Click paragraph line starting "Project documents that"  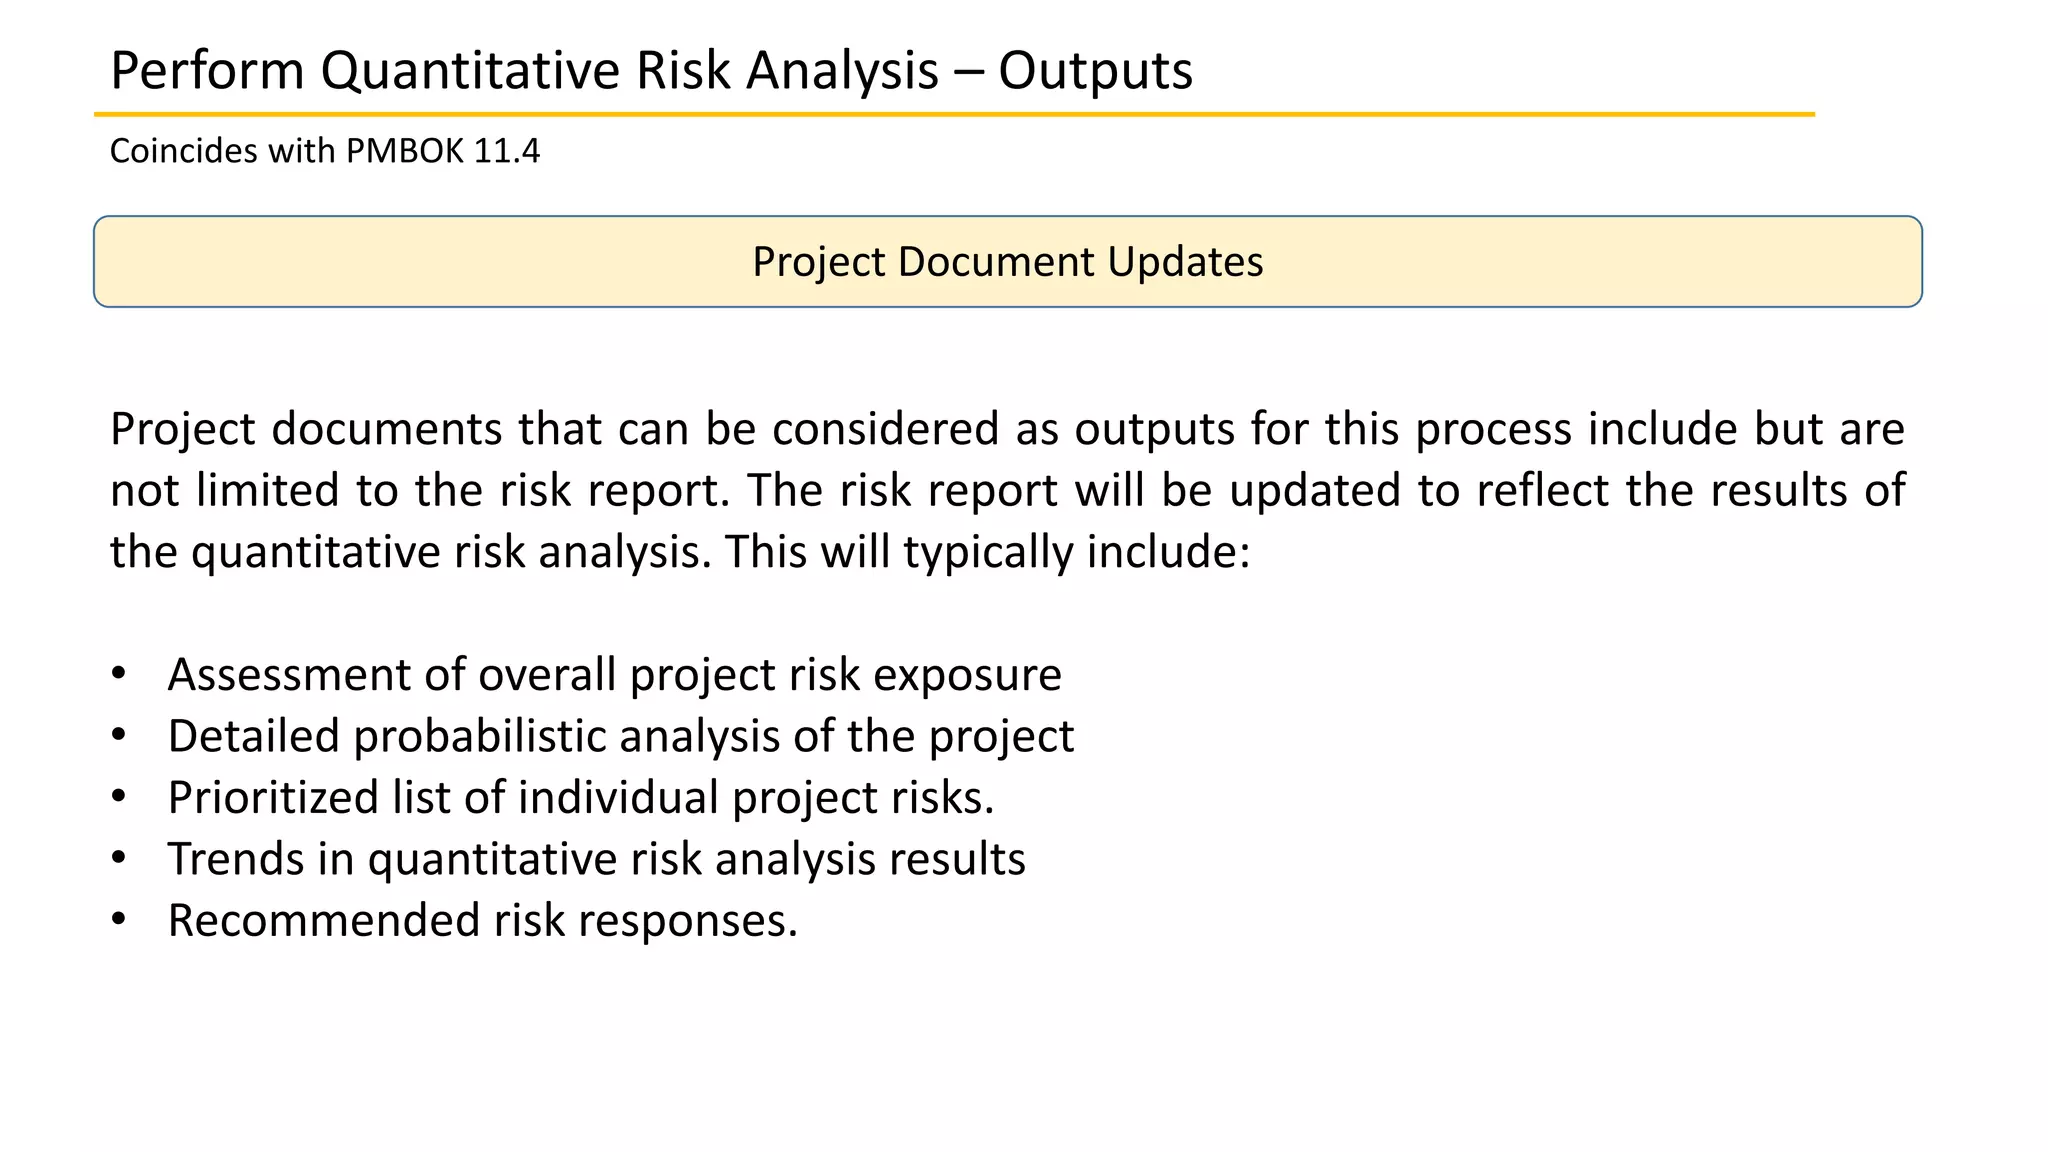(x=1007, y=429)
